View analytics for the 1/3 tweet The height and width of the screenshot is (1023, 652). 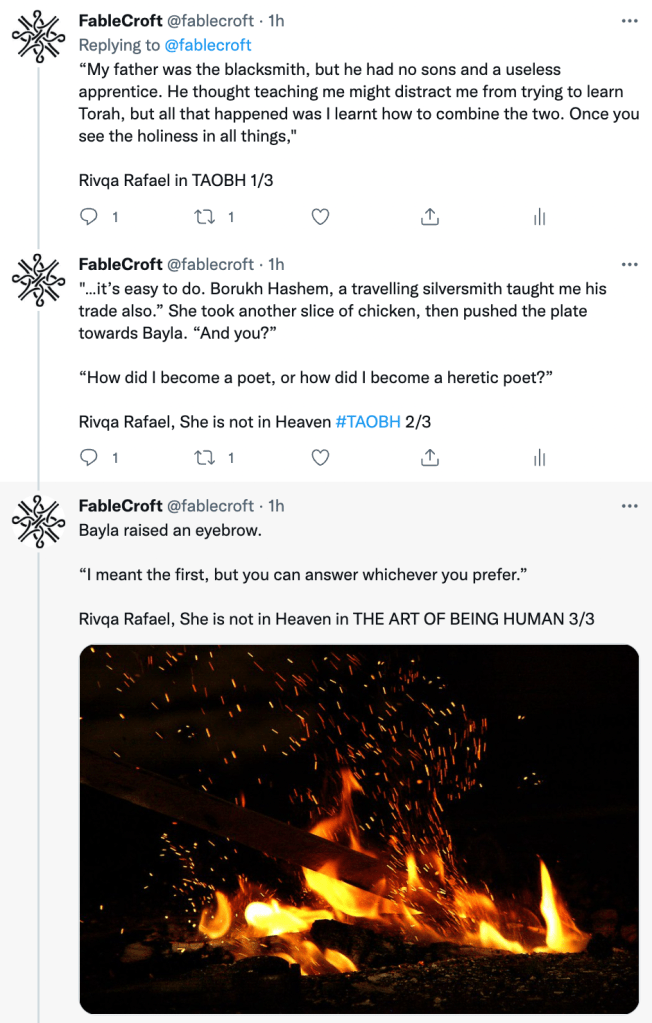tap(539, 216)
